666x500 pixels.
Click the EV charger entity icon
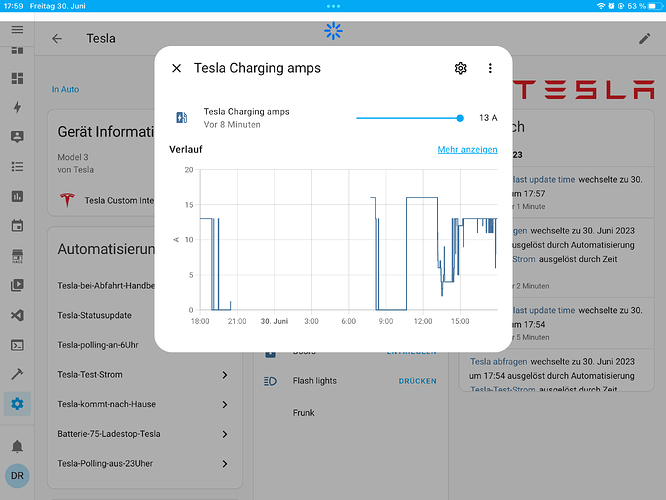tap(181, 118)
